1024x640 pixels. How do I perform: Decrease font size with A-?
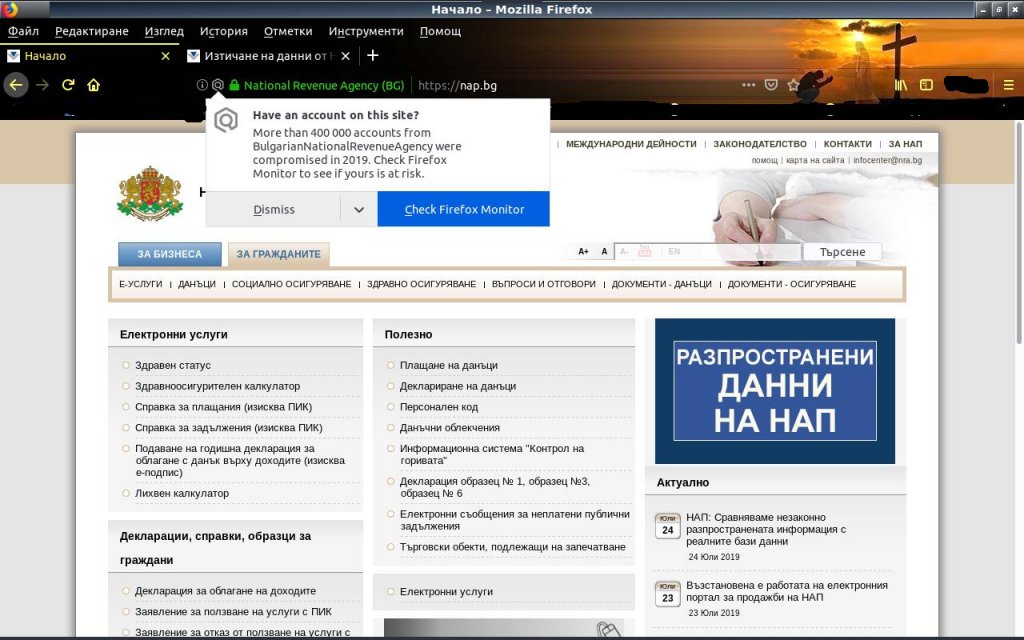624,251
